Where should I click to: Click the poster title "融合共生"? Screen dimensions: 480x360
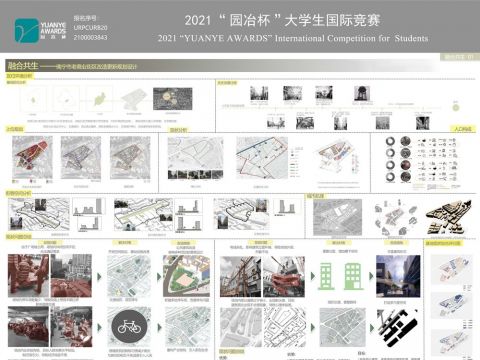(x=23, y=66)
